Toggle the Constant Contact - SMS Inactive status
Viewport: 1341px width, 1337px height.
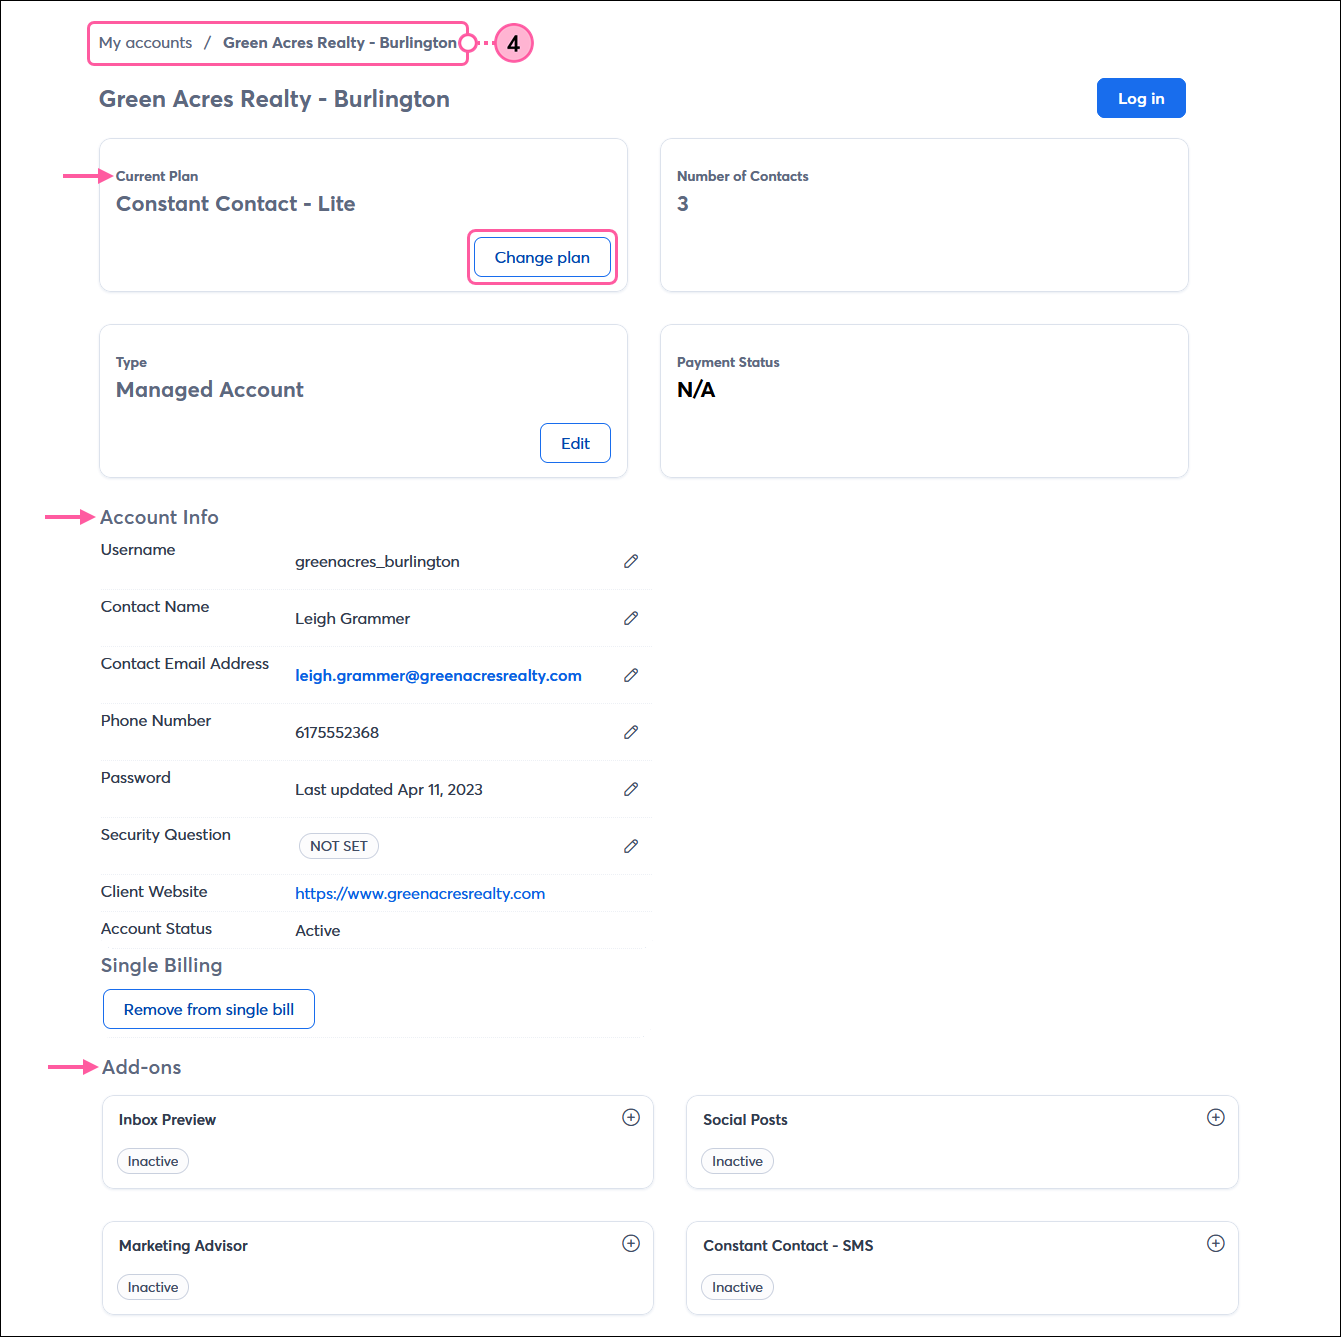click(737, 1287)
